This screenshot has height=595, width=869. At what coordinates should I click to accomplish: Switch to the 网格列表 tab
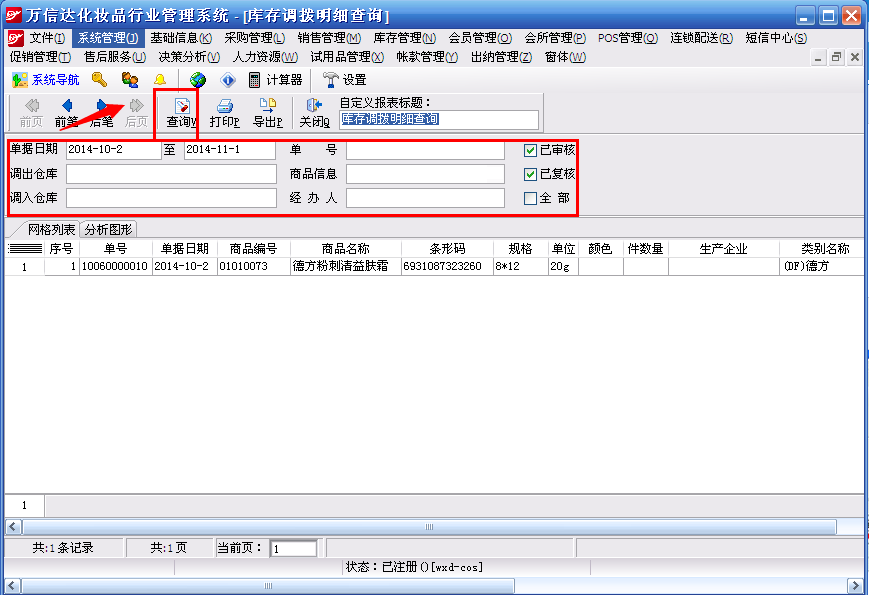point(51,229)
